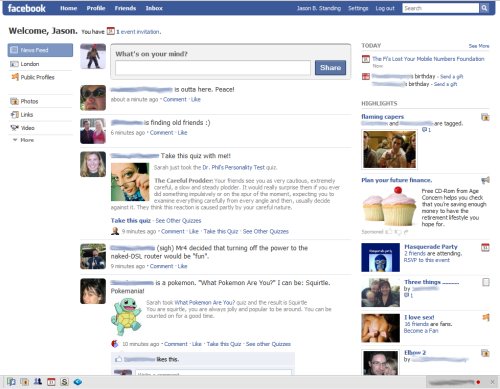Expand the More sidebar section
The height and width of the screenshot is (389, 500).
point(23,140)
